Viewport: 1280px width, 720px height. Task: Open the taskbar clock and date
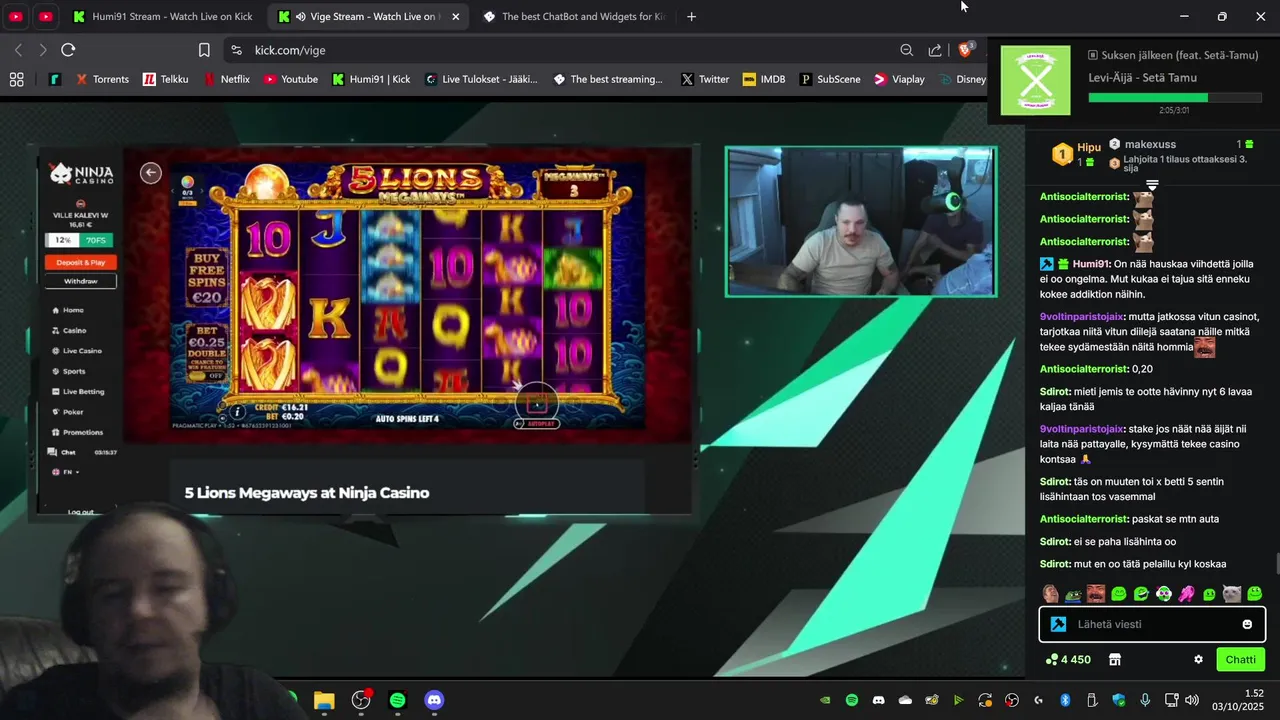[1238, 700]
